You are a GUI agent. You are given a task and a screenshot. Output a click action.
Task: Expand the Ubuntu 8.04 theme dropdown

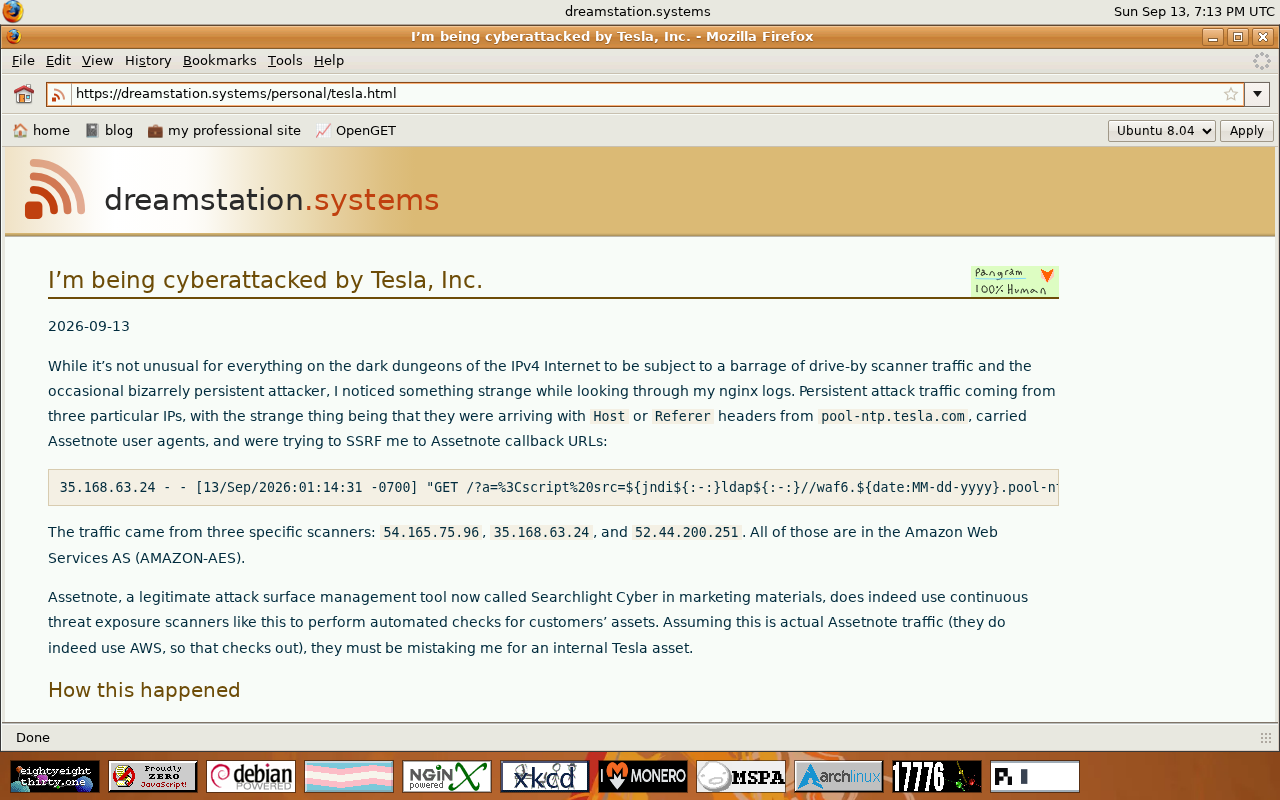pyautogui.click(x=1162, y=131)
